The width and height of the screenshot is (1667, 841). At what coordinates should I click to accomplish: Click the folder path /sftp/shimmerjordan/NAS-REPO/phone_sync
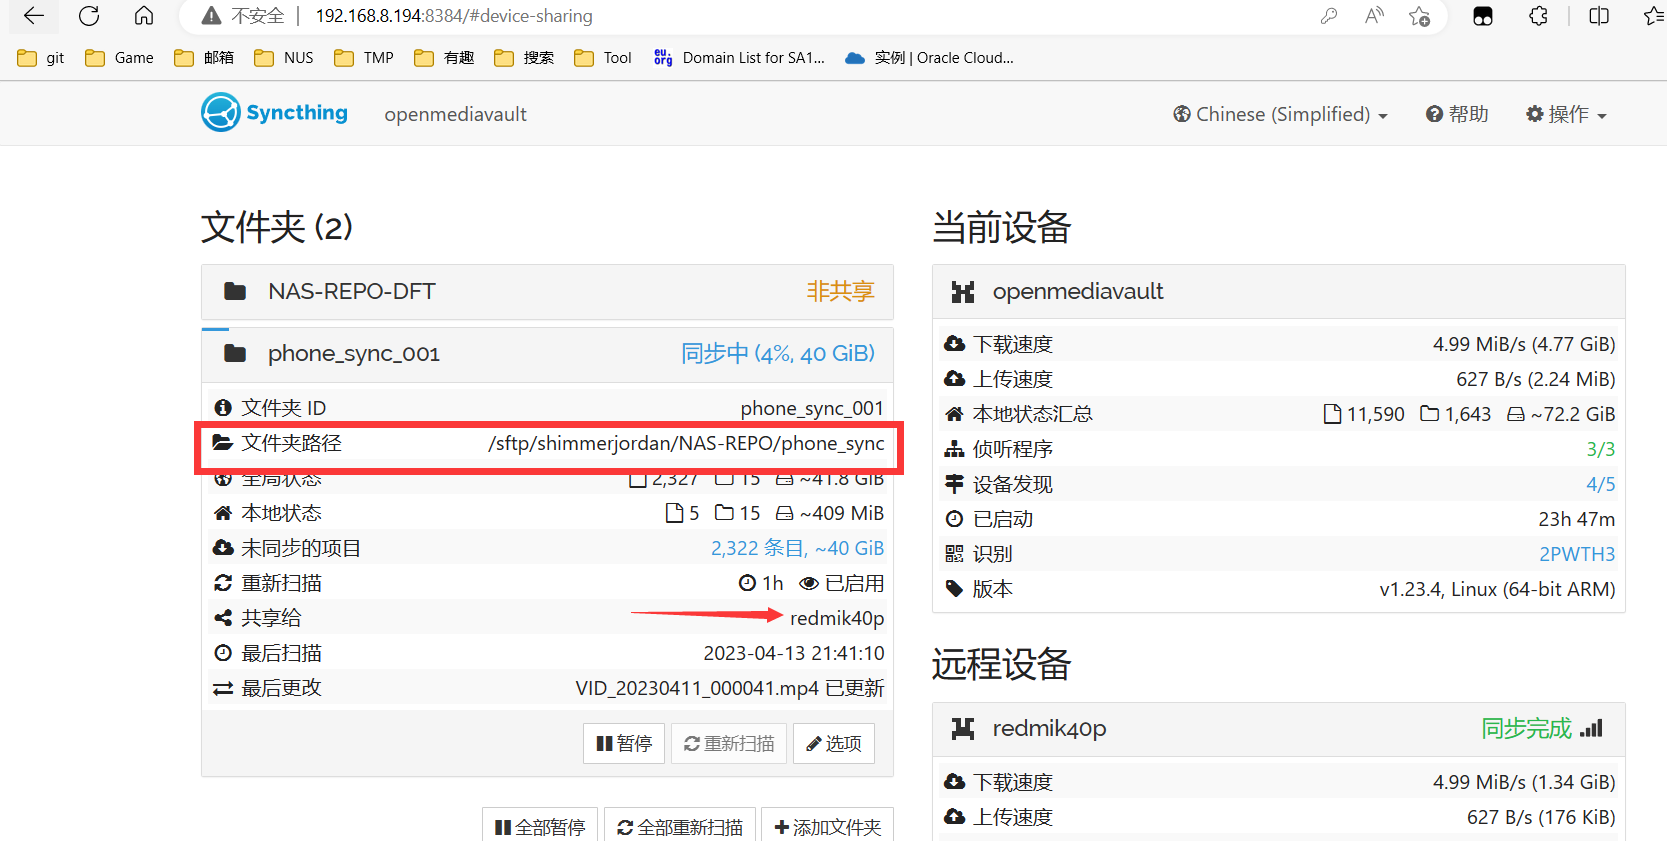[x=686, y=443]
